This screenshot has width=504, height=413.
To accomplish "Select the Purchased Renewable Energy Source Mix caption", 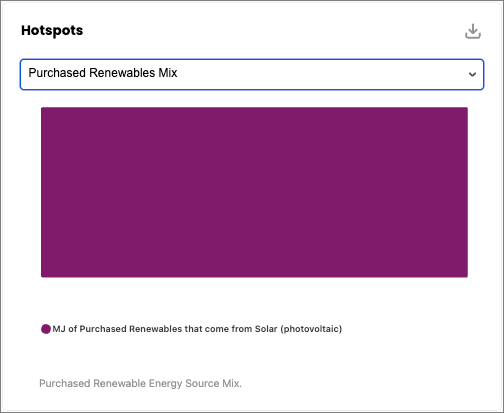I will (x=140, y=383).
